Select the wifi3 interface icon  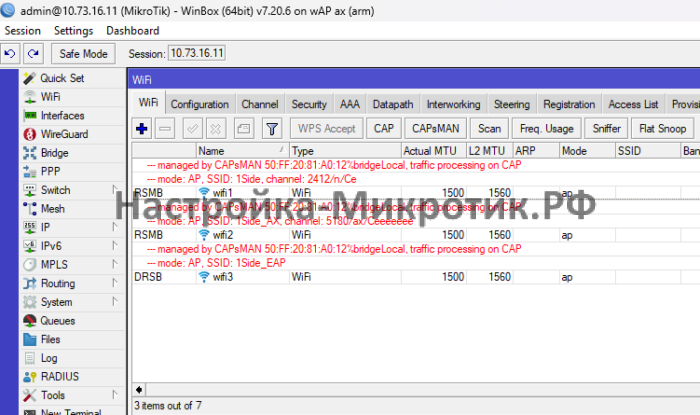(204, 277)
